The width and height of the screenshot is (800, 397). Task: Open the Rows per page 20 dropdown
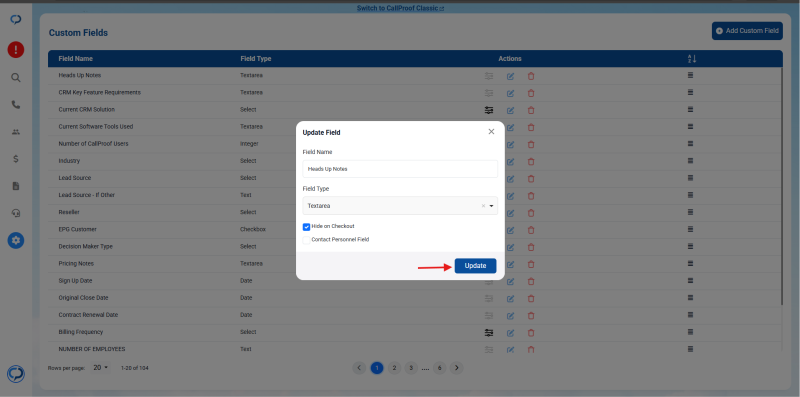point(101,367)
